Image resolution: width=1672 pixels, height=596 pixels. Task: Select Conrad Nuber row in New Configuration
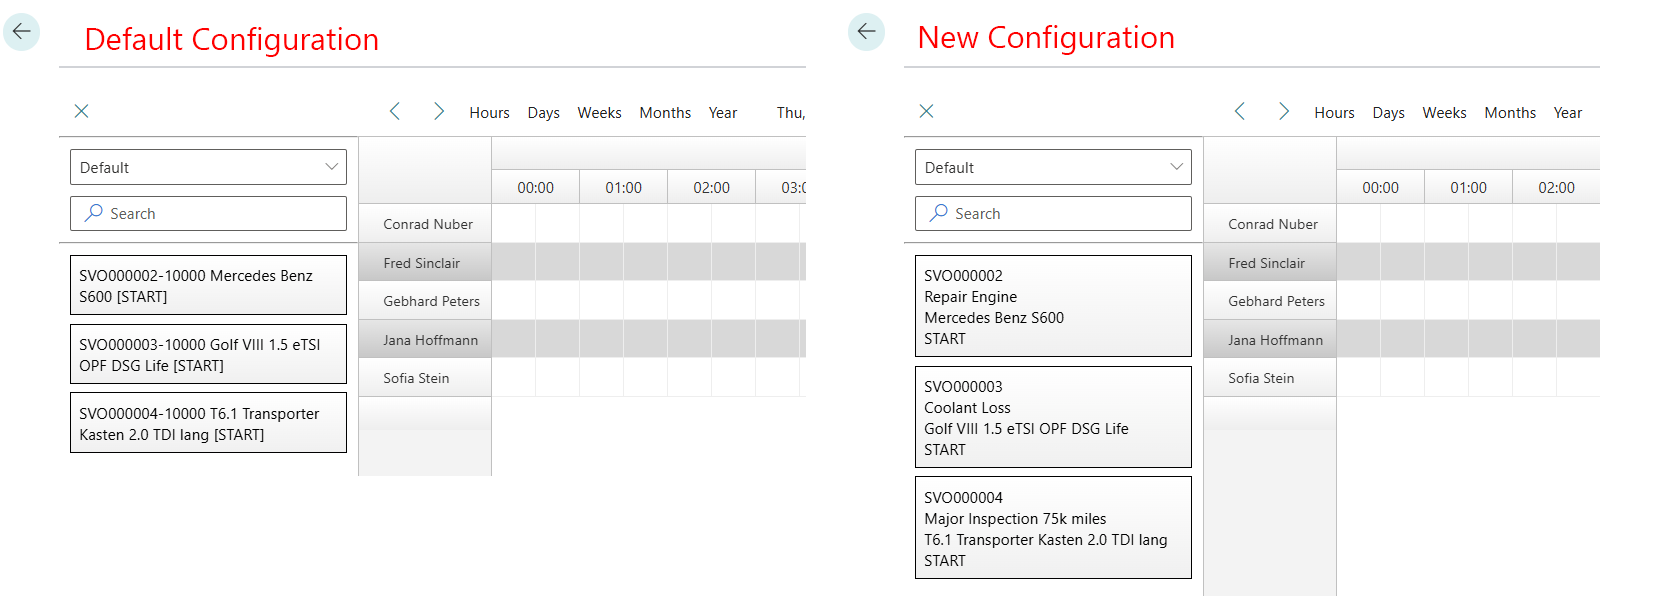(x=1270, y=224)
